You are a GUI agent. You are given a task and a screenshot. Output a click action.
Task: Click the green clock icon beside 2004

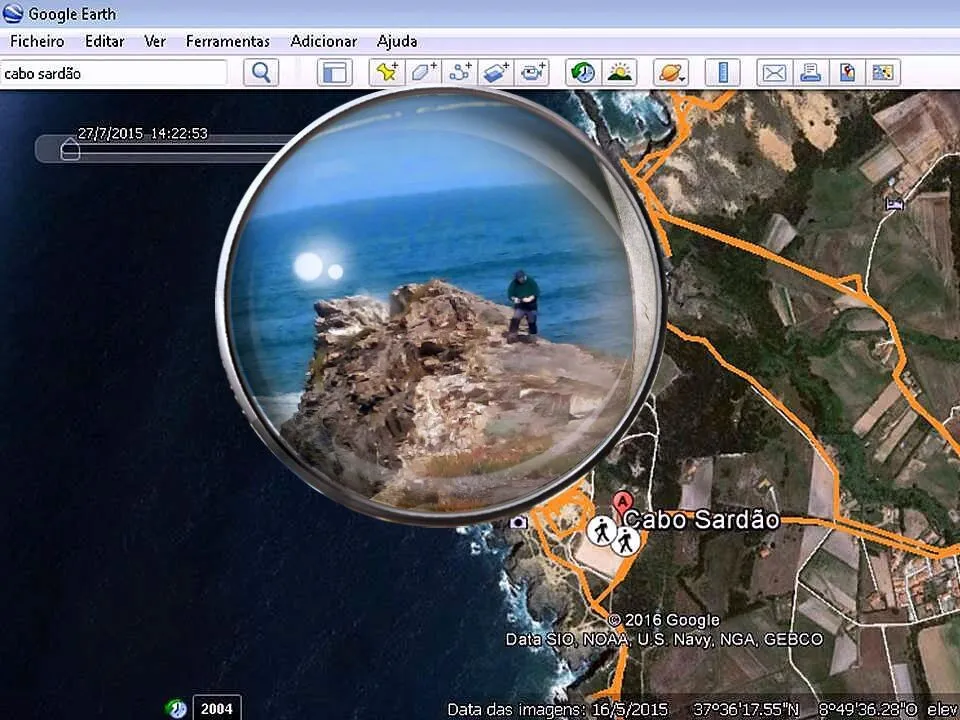176,708
